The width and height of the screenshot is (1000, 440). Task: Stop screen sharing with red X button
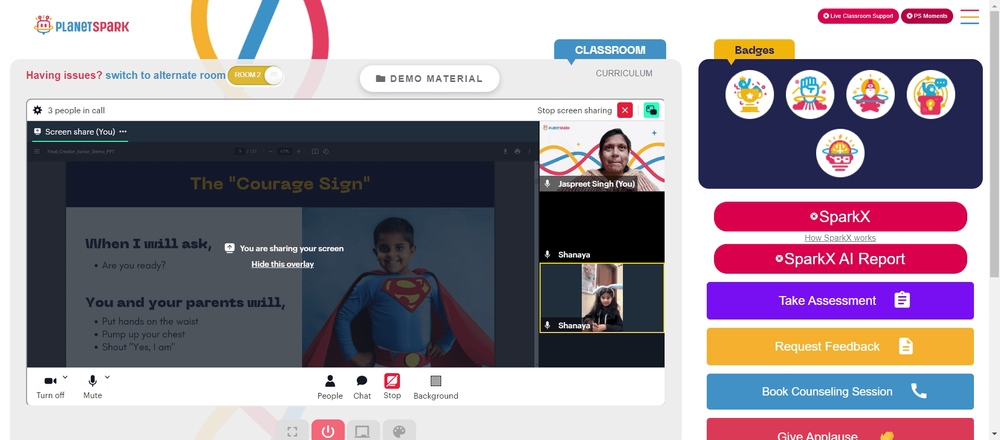[625, 110]
